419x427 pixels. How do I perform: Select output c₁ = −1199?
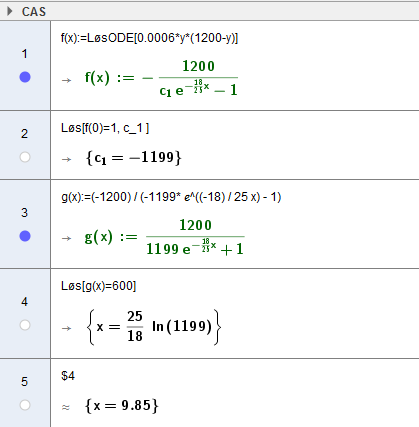(133, 157)
